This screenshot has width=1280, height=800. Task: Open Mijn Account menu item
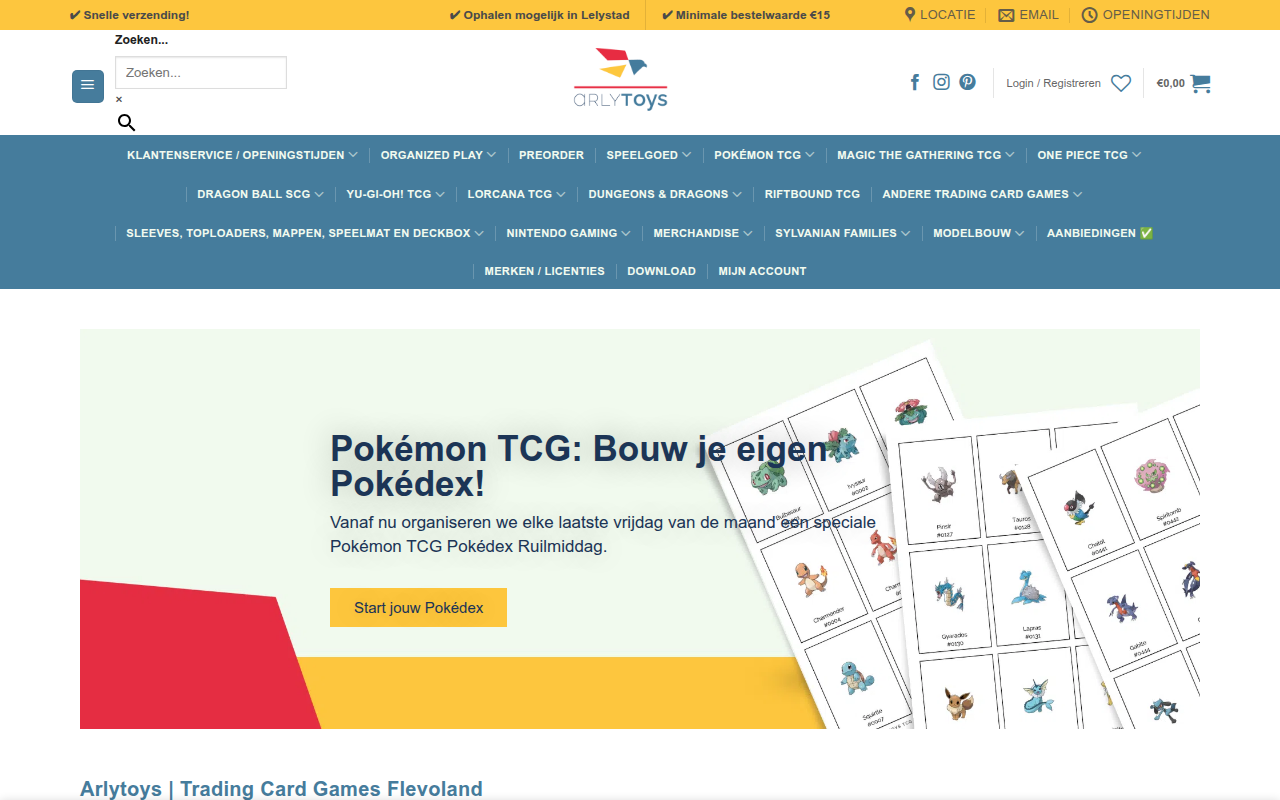(762, 271)
